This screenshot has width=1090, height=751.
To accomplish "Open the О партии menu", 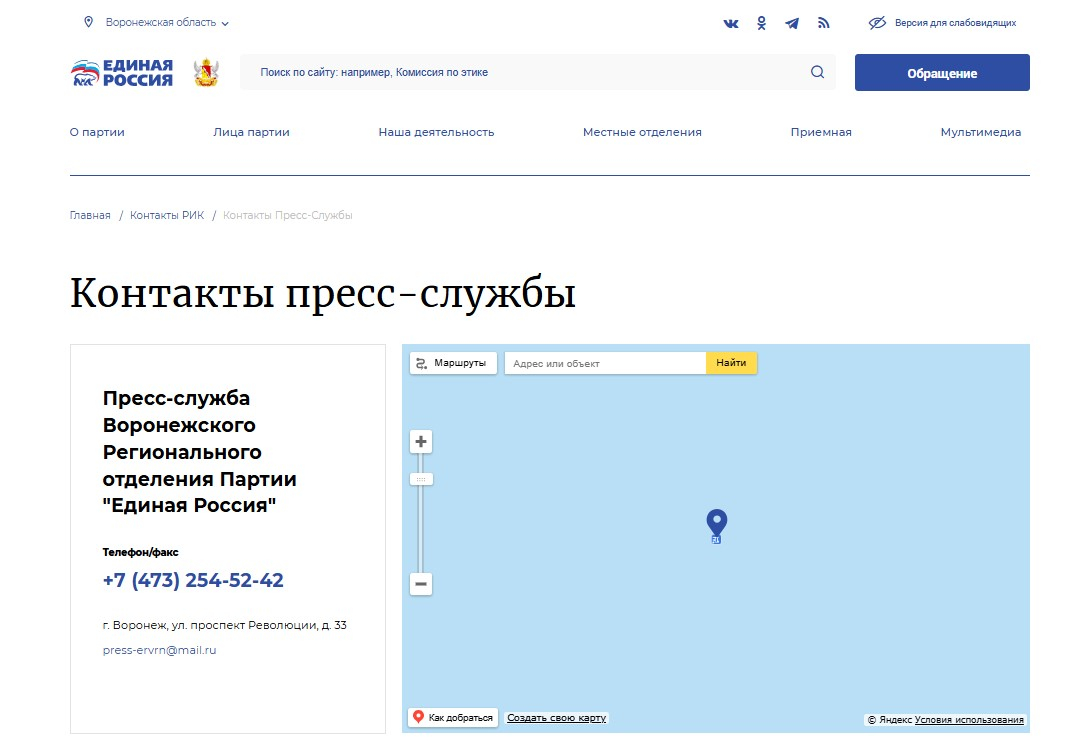I will point(97,132).
